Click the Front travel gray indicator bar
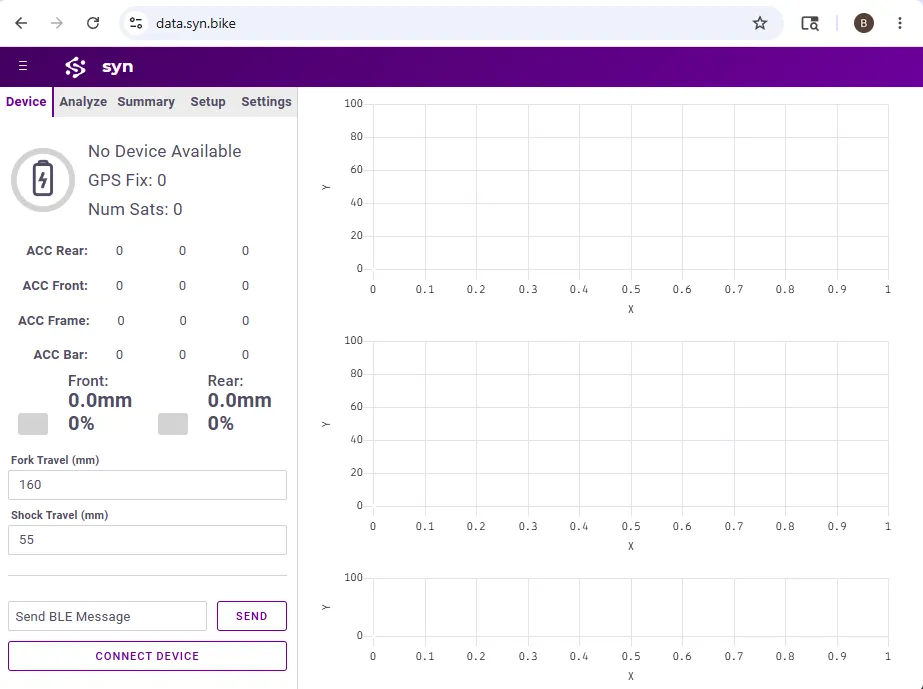923x689 pixels. tap(33, 423)
